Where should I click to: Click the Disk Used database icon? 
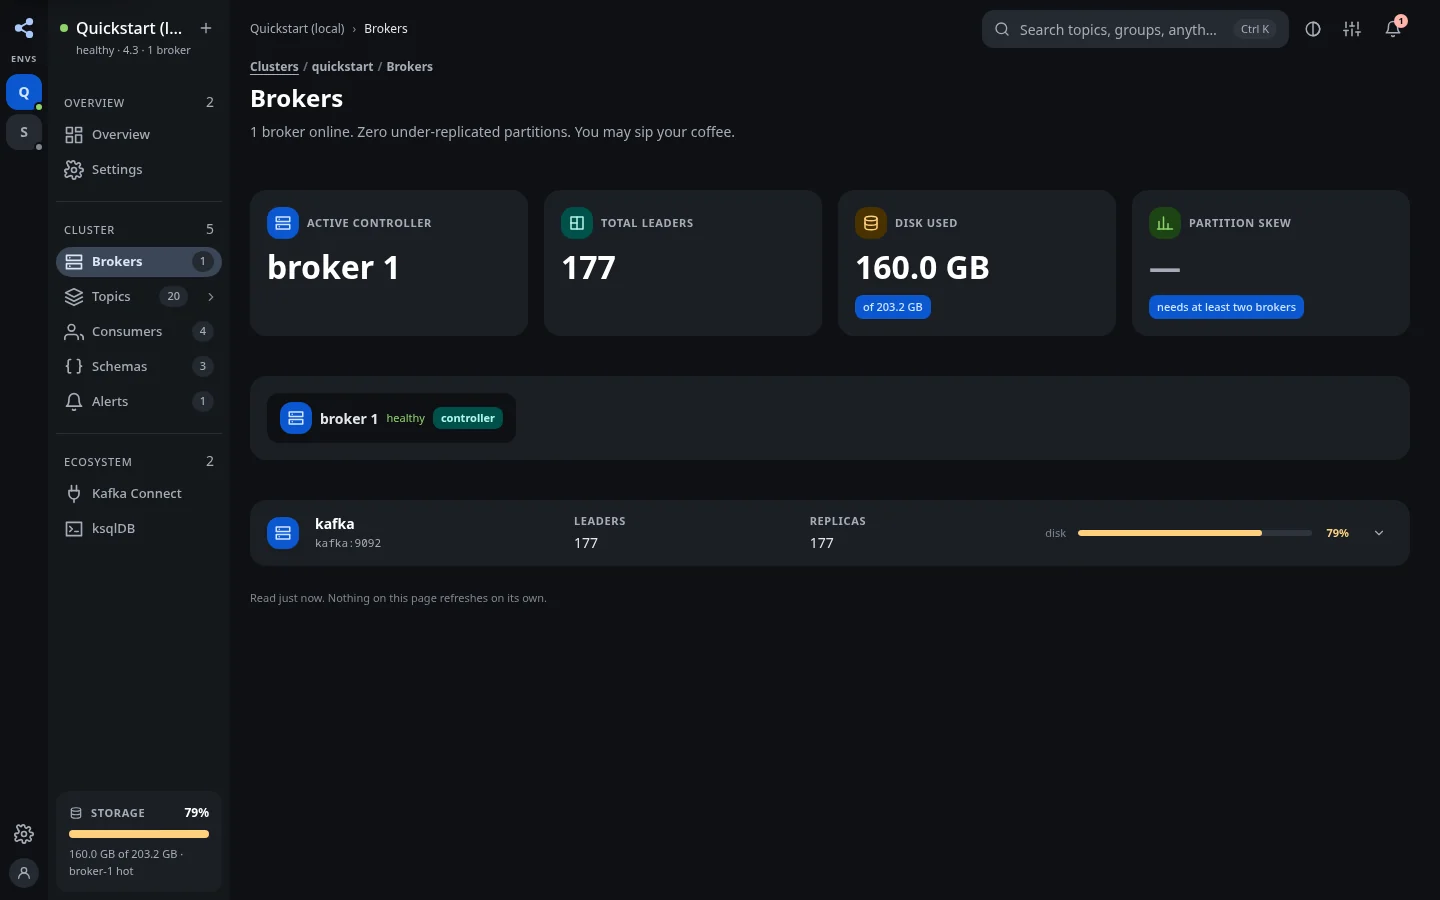coord(871,223)
